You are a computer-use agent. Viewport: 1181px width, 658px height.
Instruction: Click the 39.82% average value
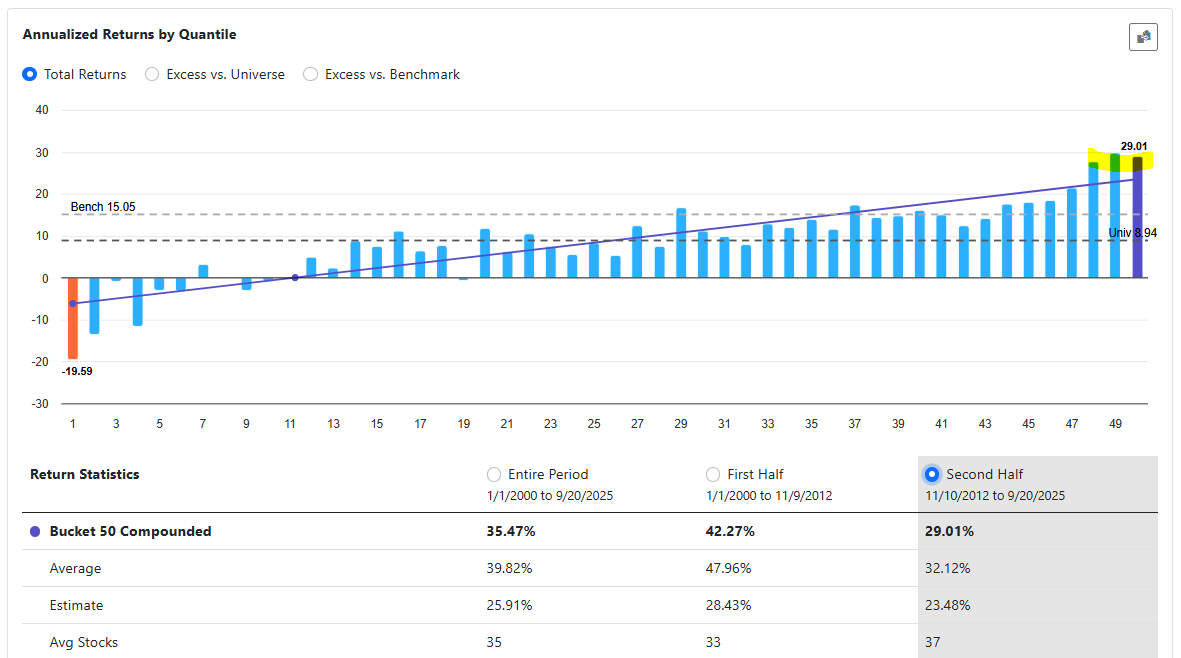pyautogui.click(x=509, y=568)
